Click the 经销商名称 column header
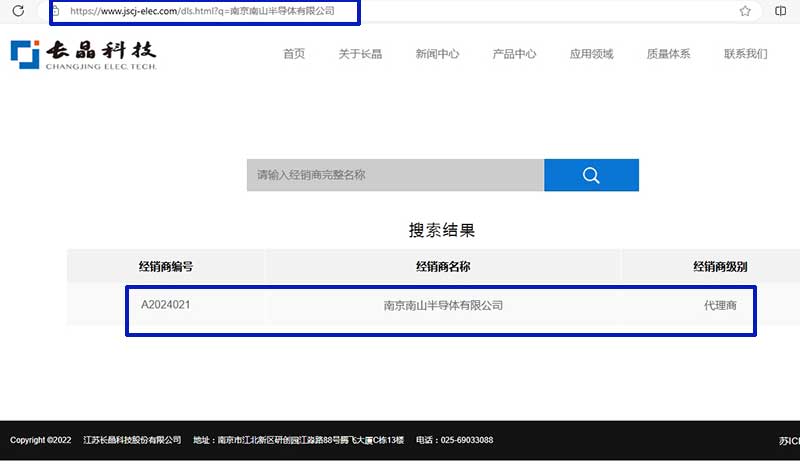Screen dimensions: 800x472 click(x=443, y=267)
